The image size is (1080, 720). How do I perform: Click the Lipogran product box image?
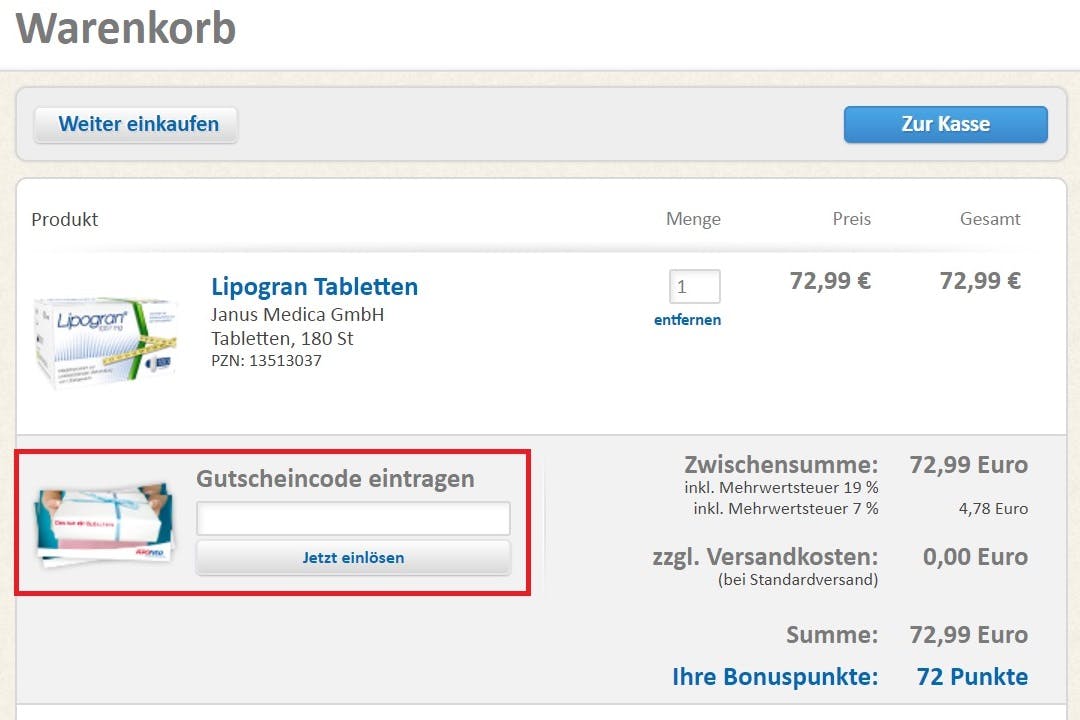(x=106, y=340)
